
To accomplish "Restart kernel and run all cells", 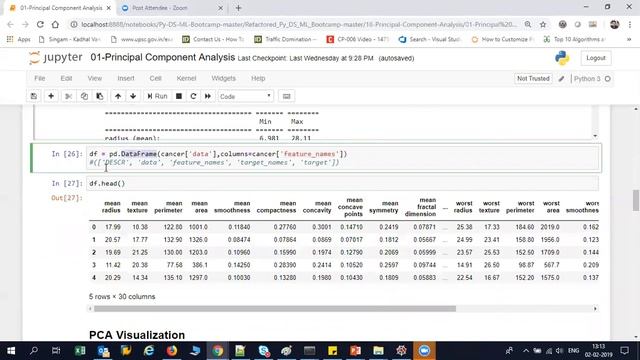I will pyautogui.click(x=208, y=96).
